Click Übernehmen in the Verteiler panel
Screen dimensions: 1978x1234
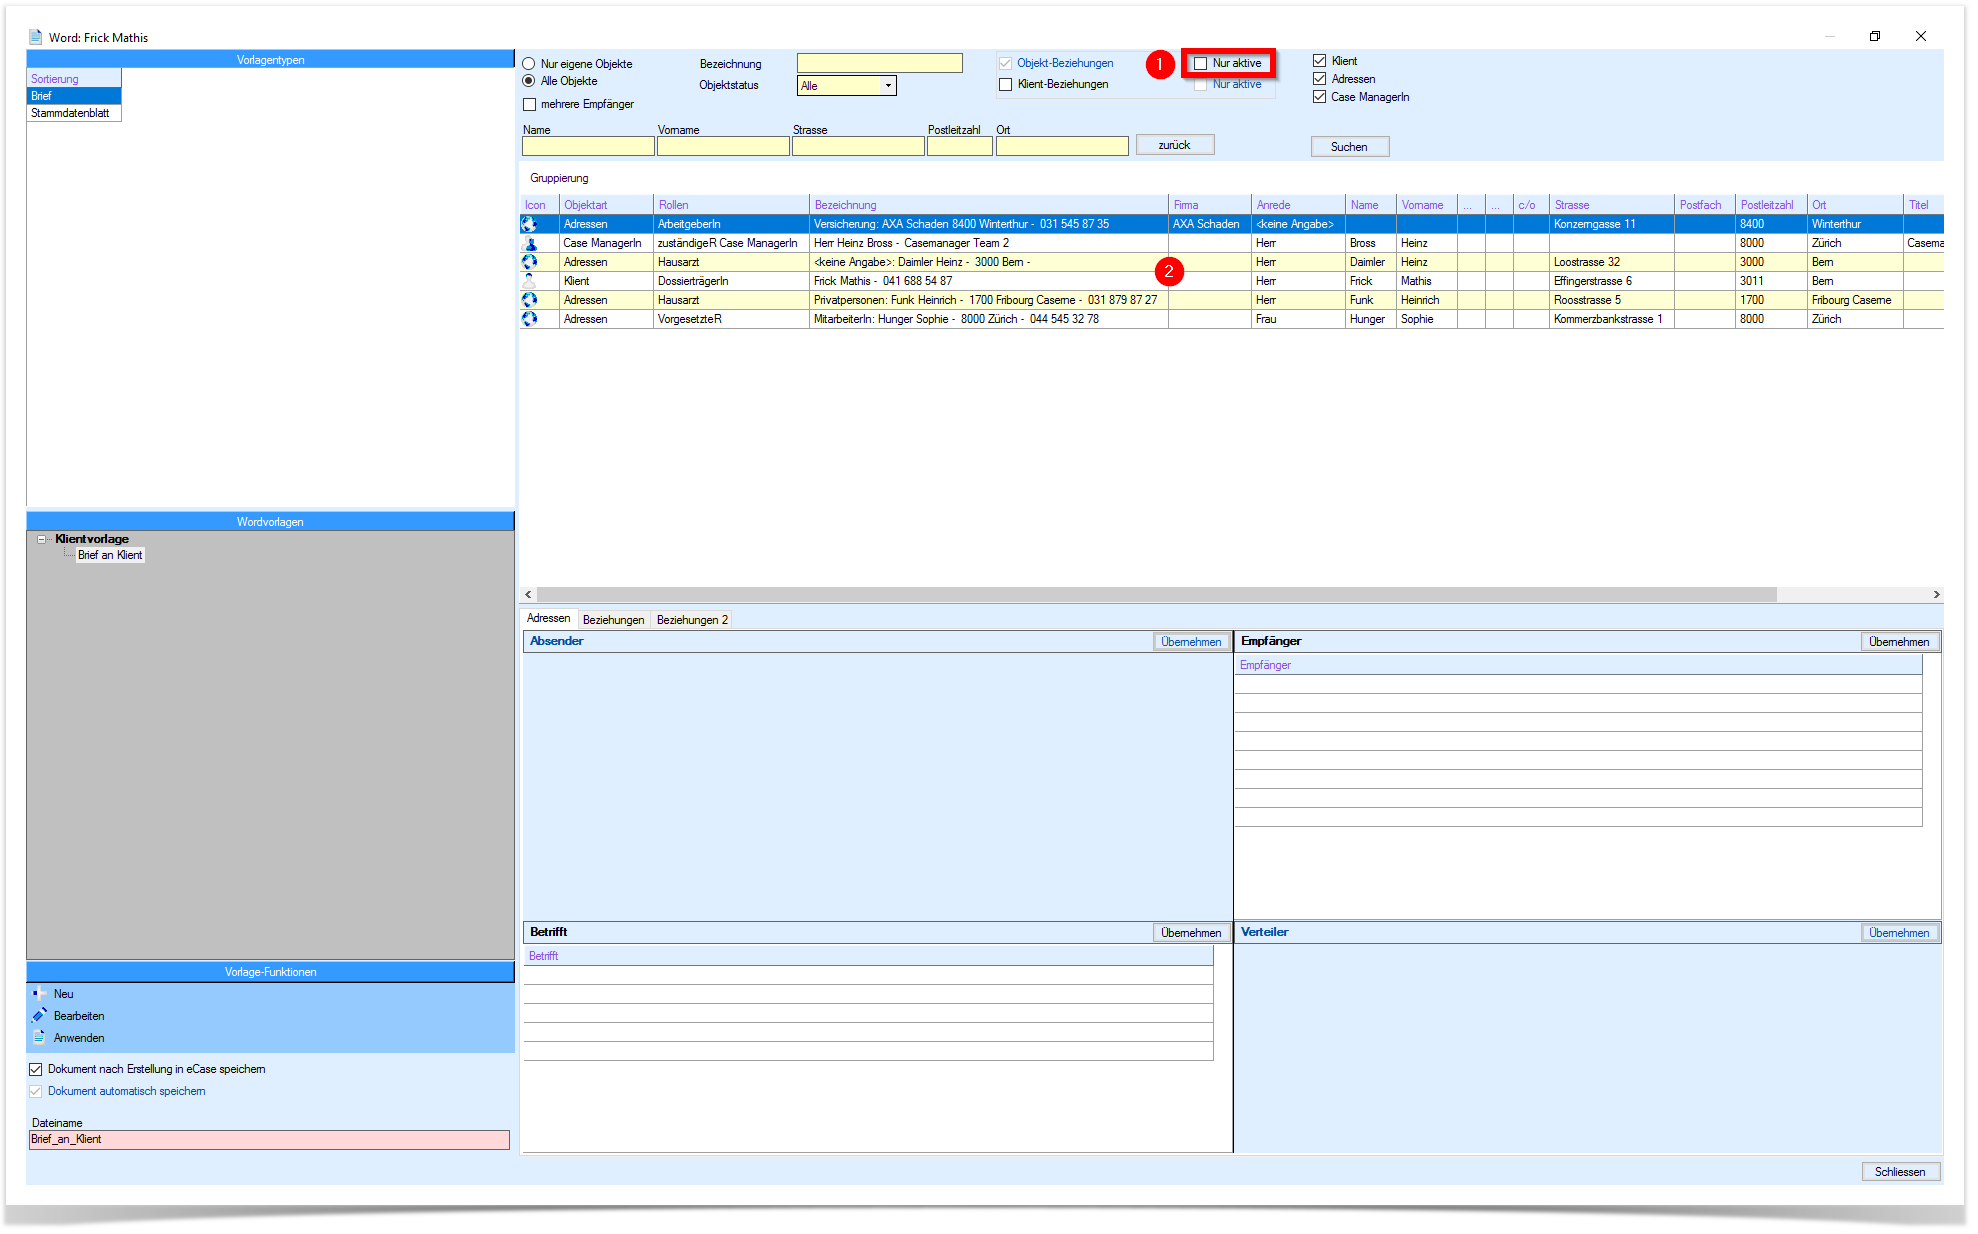pos(1898,933)
